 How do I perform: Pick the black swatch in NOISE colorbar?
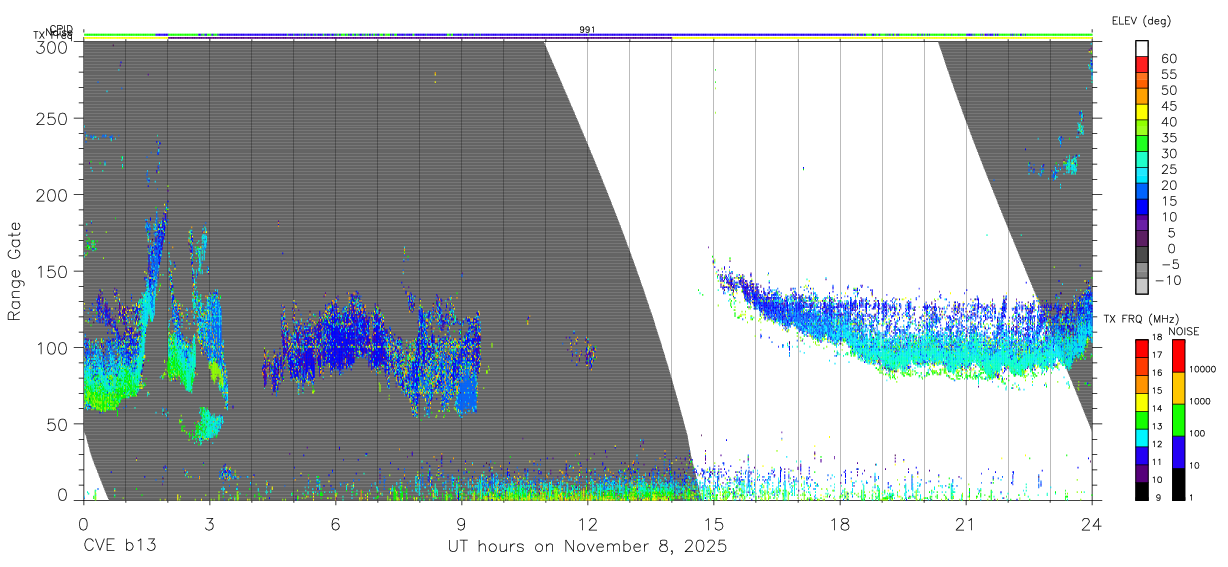click(1178, 482)
